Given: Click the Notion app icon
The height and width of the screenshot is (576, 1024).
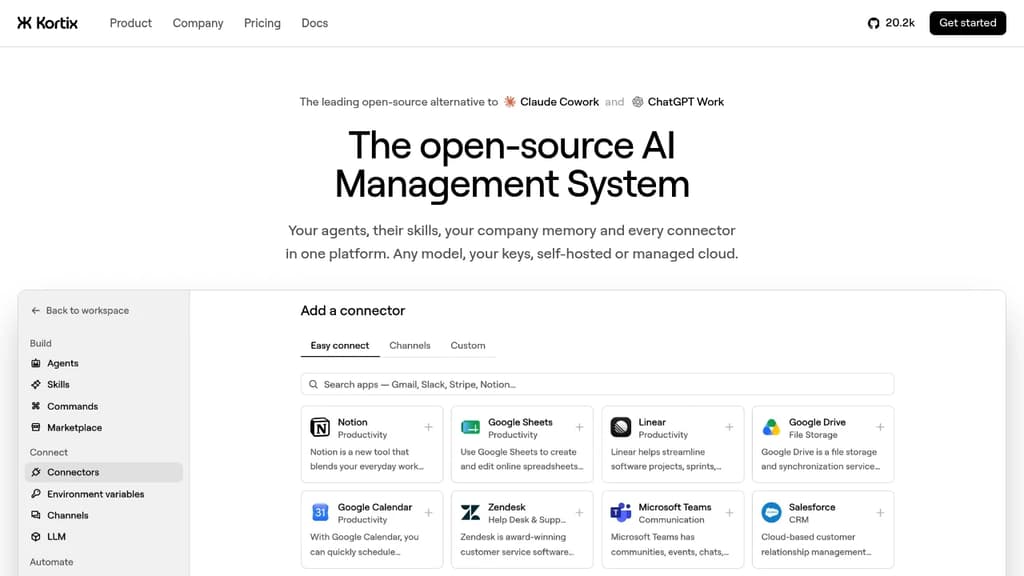Looking at the screenshot, I should point(320,428).
